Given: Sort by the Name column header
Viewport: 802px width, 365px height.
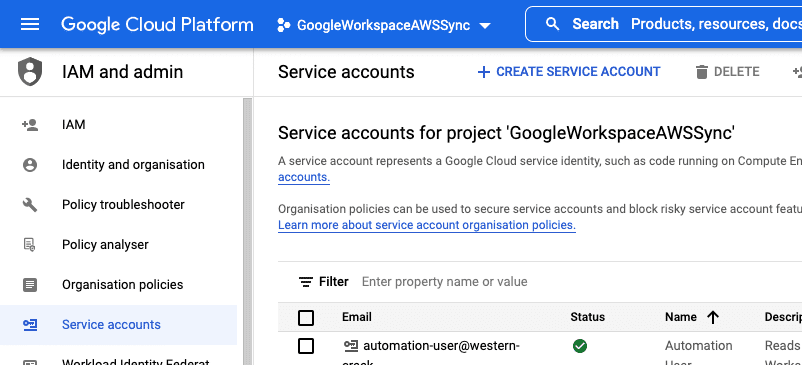Looking at the screenshot, I should tap(681, 317).
